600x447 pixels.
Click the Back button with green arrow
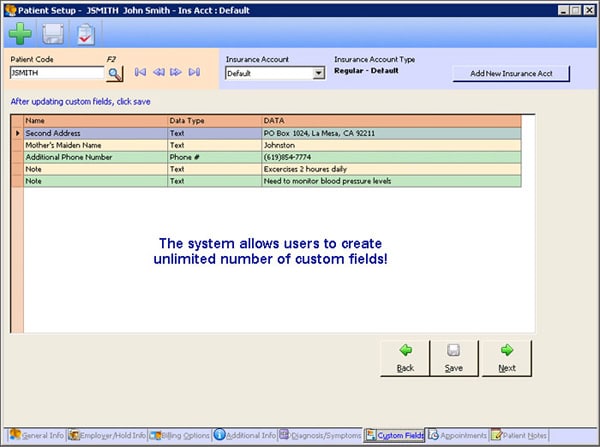[404, 357]
